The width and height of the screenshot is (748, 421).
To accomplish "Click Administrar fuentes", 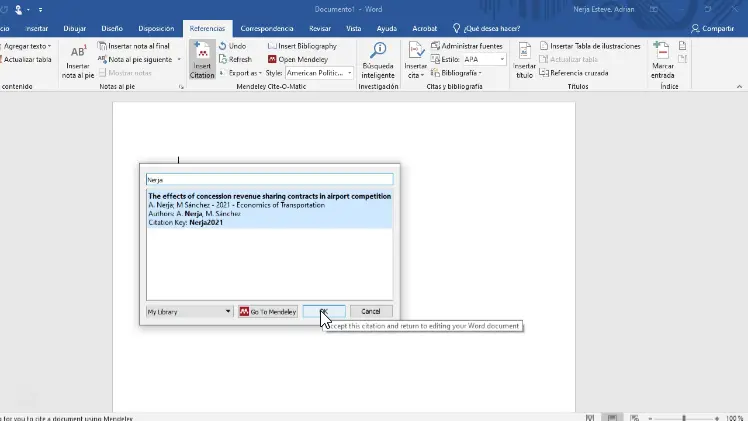I will tap(467, 46).
